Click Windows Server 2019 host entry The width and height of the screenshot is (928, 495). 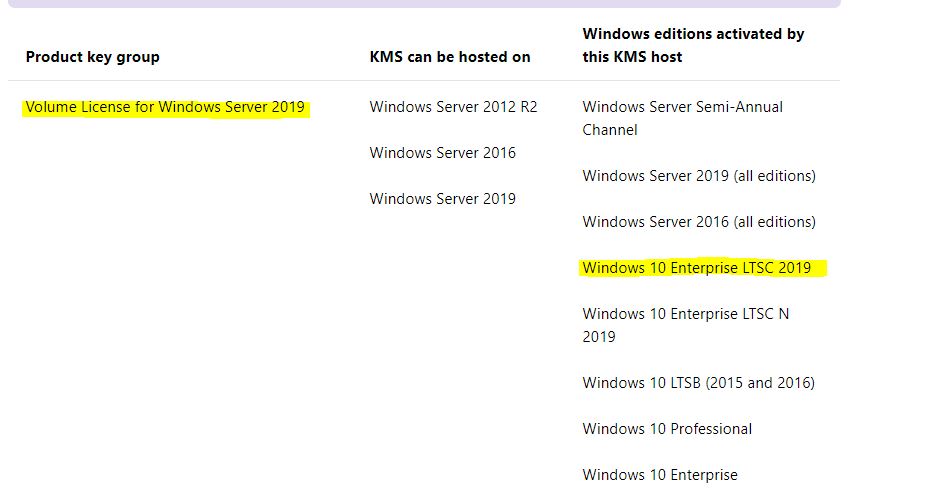443,199
